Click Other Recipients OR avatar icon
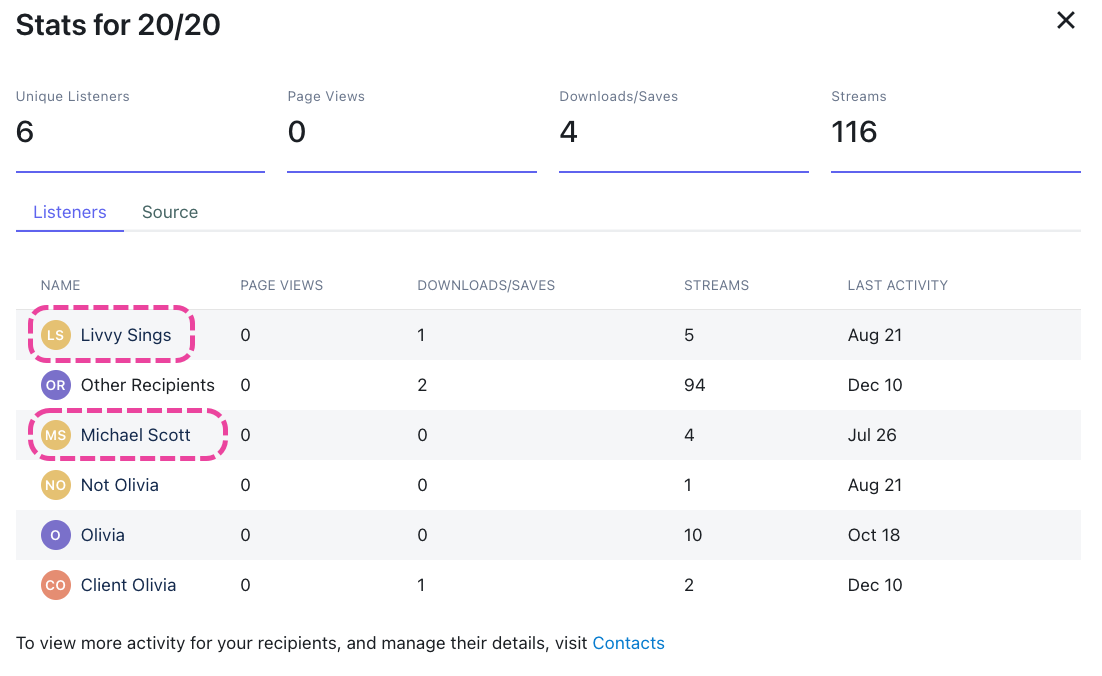Image resolution: width=1102 pixels, height=676 pixels. click(55, 385)
